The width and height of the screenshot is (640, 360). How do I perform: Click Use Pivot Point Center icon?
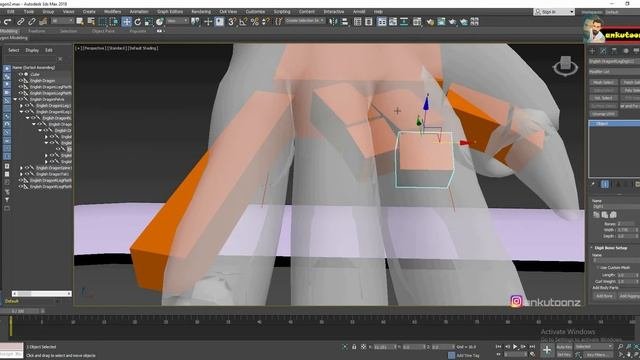(196, 22)
